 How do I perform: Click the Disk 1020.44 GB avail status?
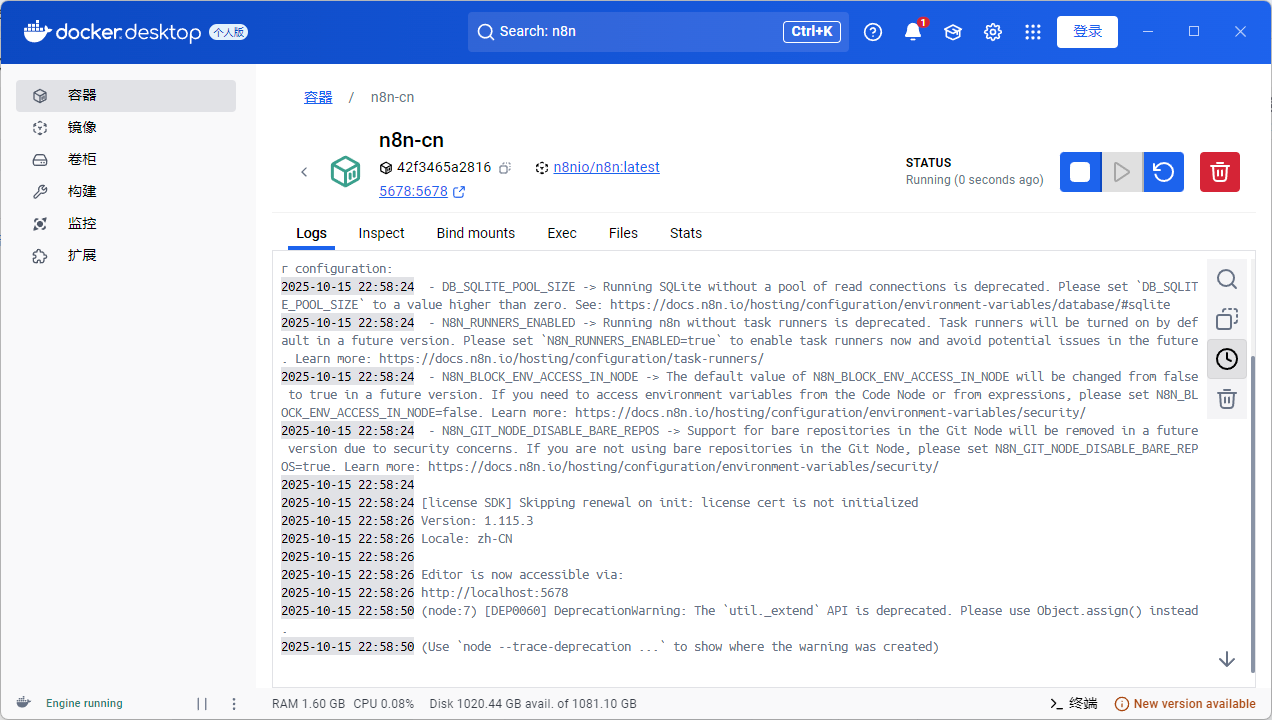tap(533, 703)
